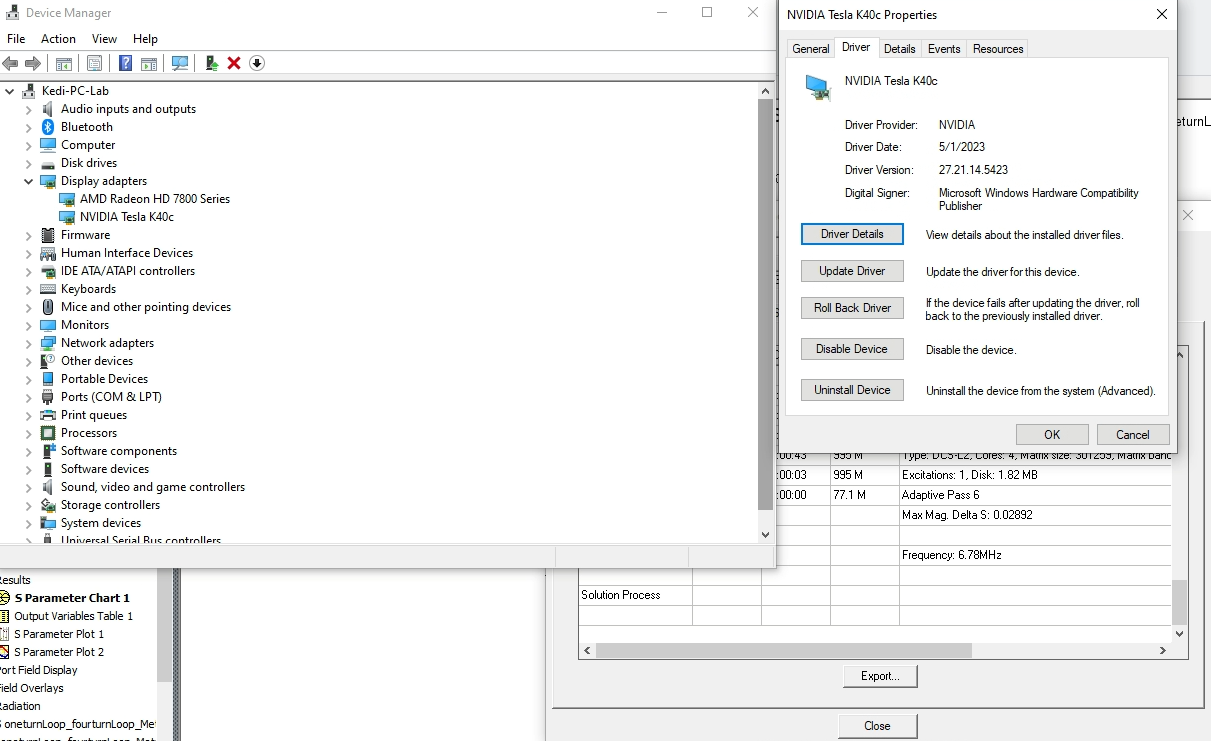Select NVIDIA Tesla K40c in the device tree
The height and width of the screenshot is (741, 1211).
[127, 217]
